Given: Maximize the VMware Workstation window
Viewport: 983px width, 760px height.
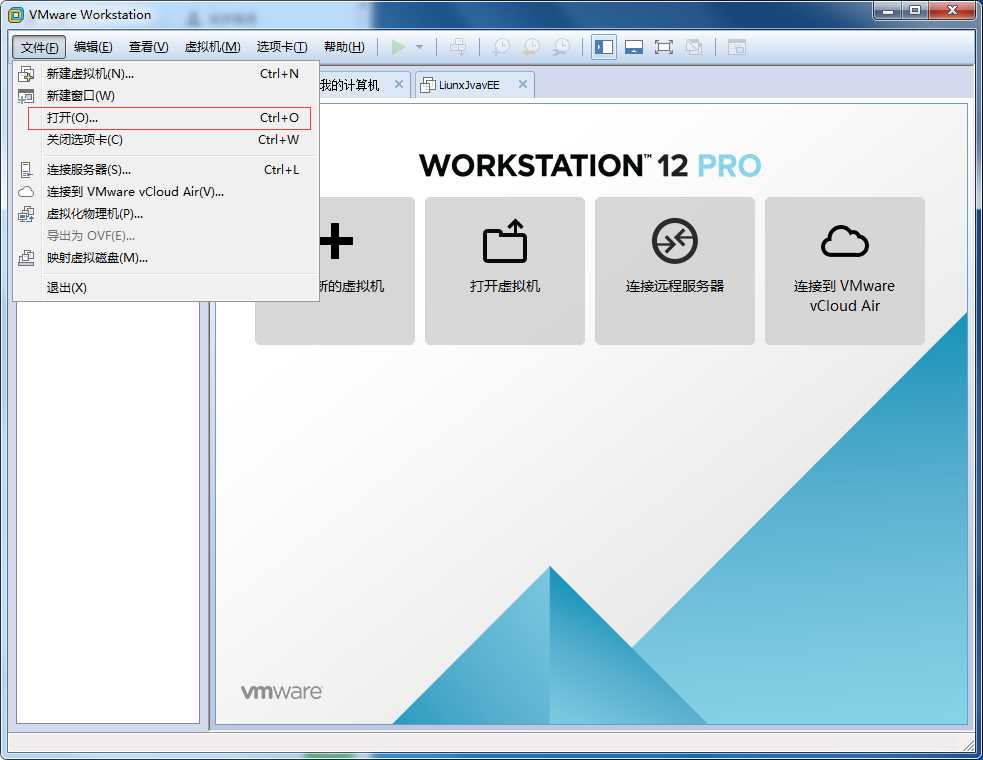Looking at the screenshot, I should (915, 11).
